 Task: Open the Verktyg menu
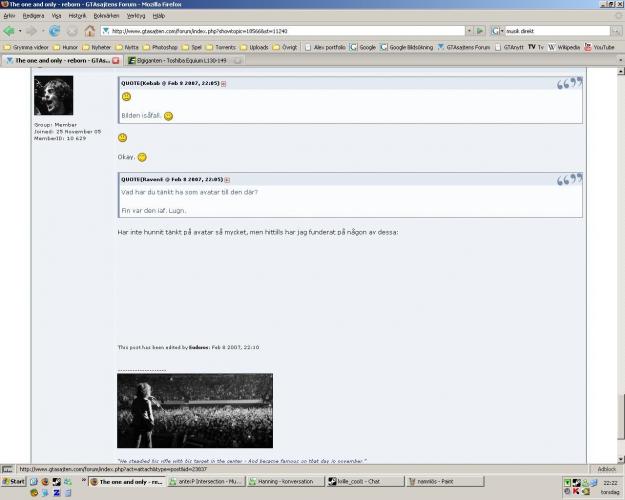tap(136, 16)
